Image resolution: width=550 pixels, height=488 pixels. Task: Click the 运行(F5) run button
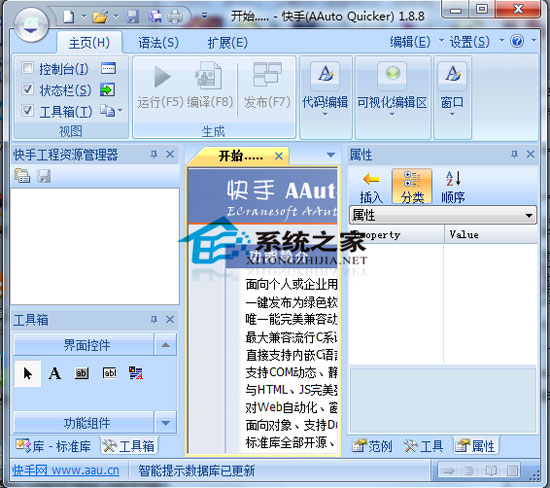pos(161,86)
